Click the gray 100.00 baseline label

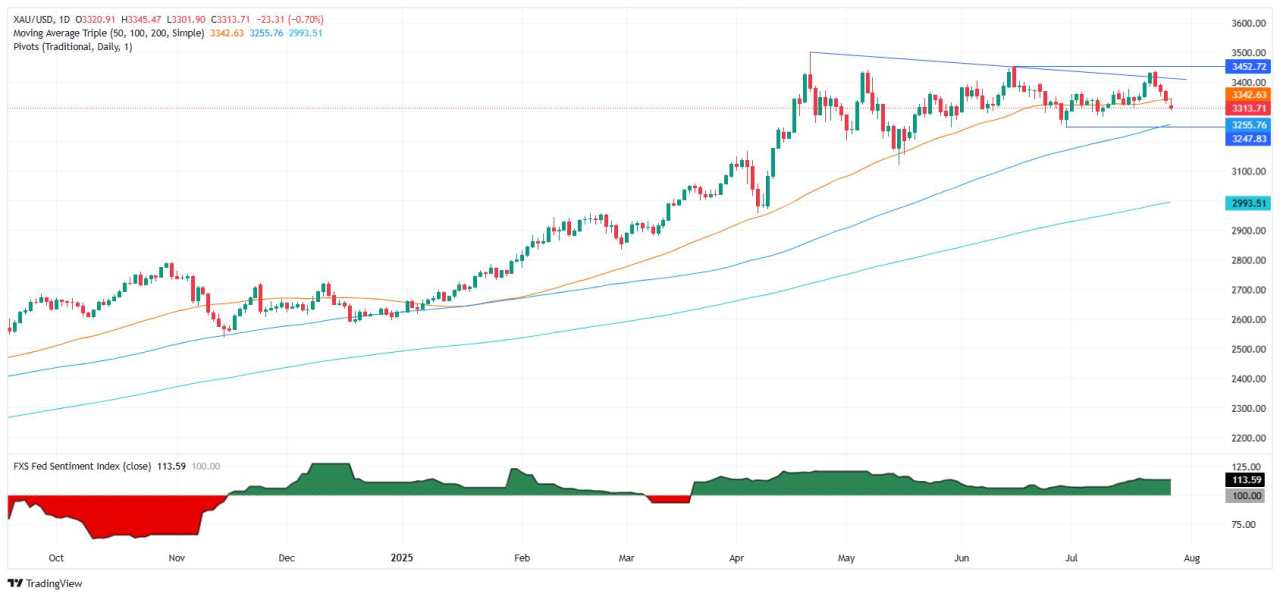point(1248,495)
